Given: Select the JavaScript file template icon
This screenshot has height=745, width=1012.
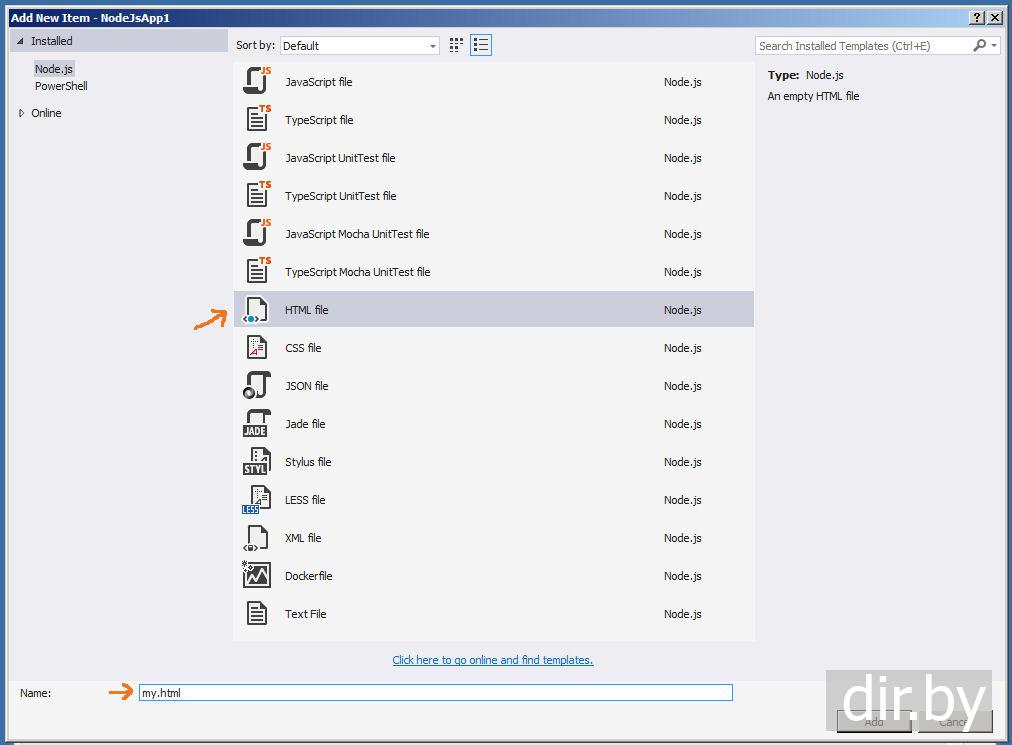Looking at the screenshot, I should [x=257, y=81].
